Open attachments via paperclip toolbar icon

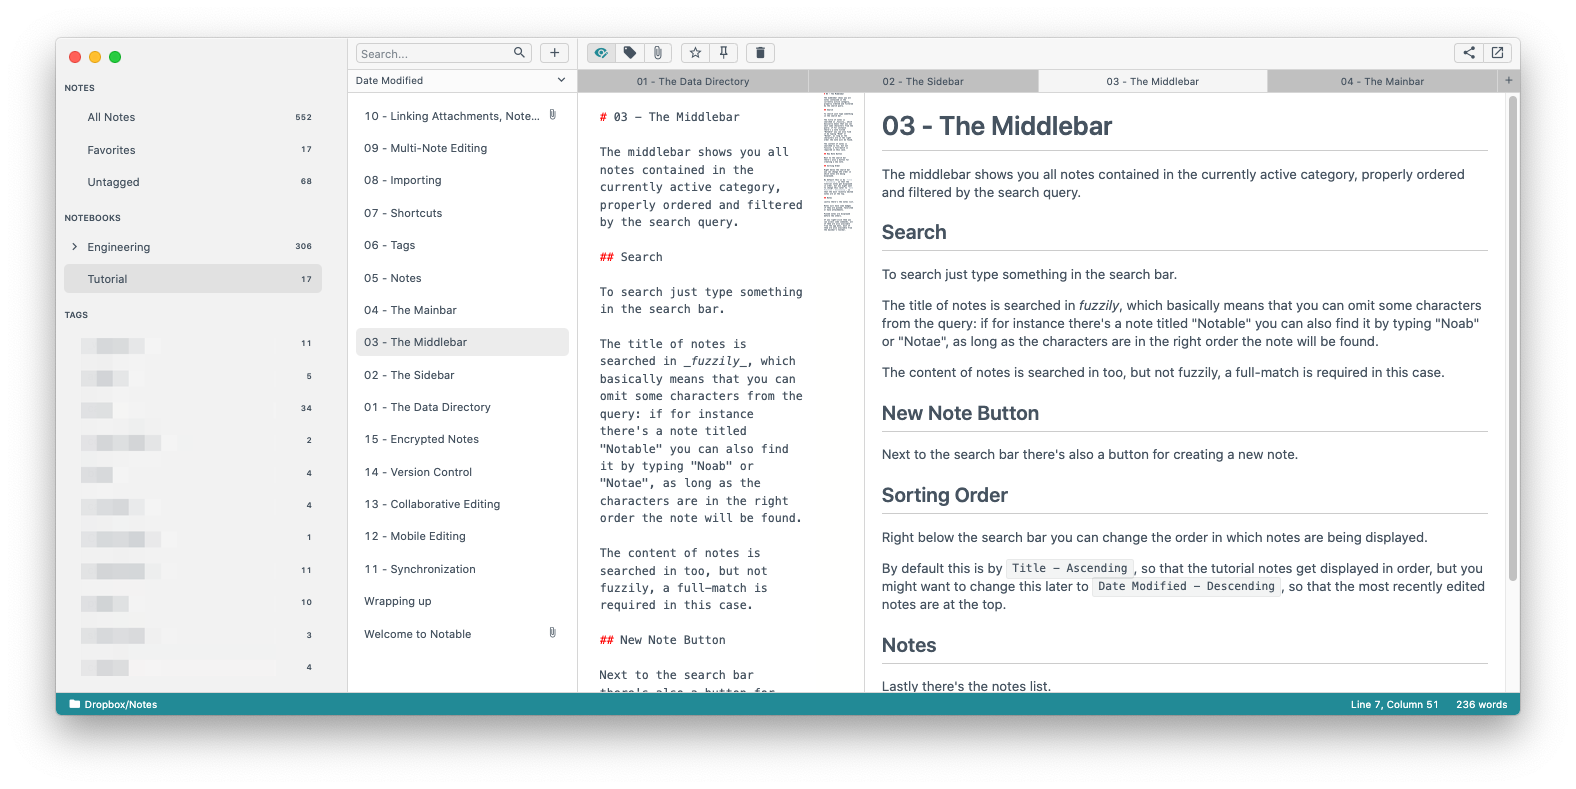point(657,53)
